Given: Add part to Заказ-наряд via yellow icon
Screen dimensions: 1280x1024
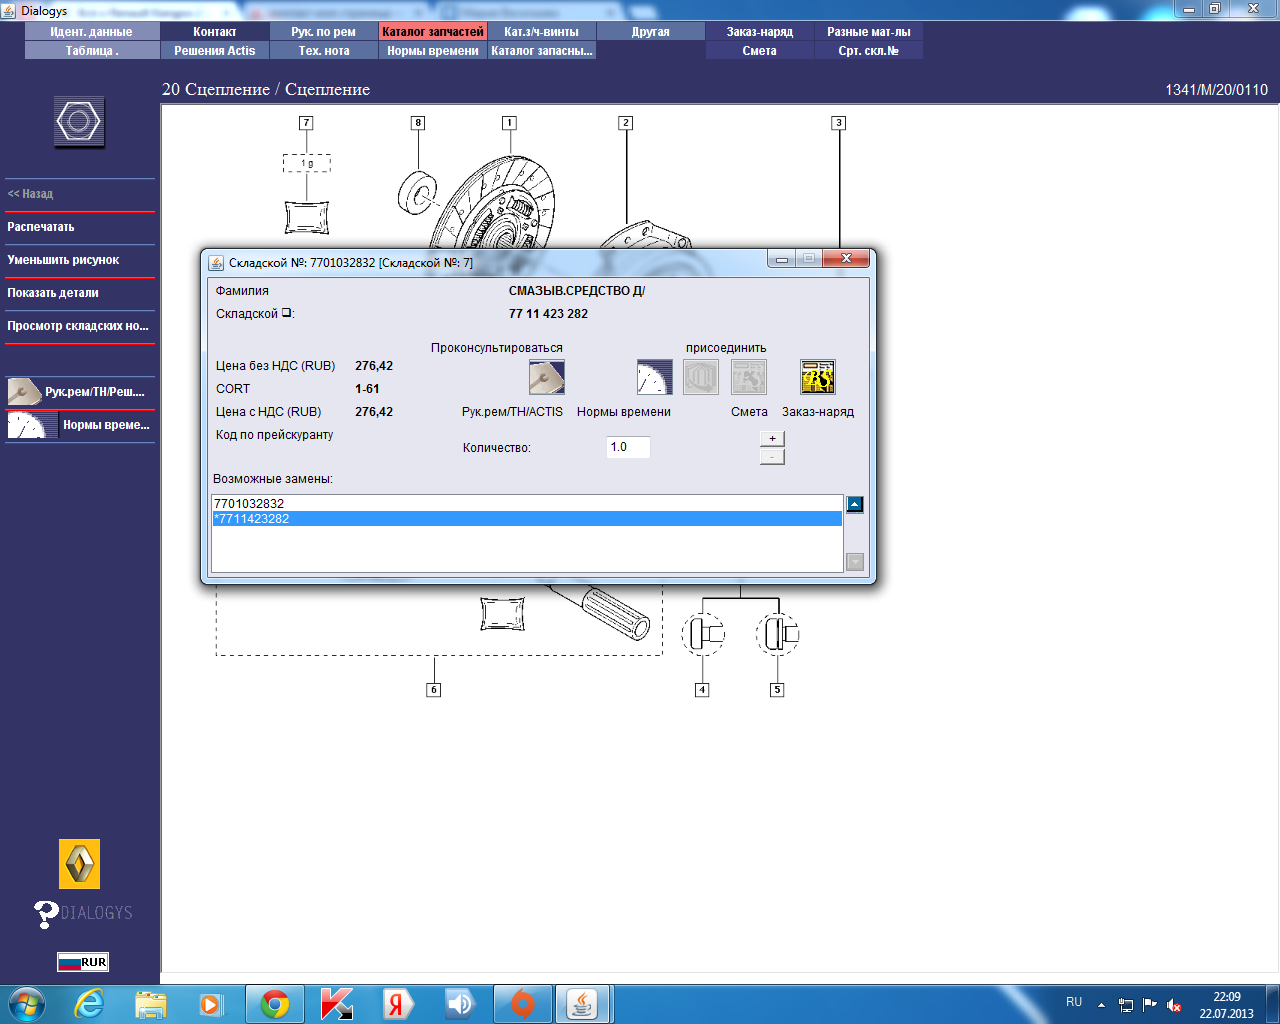Looking at the screenshot, I should click(818, 377).
